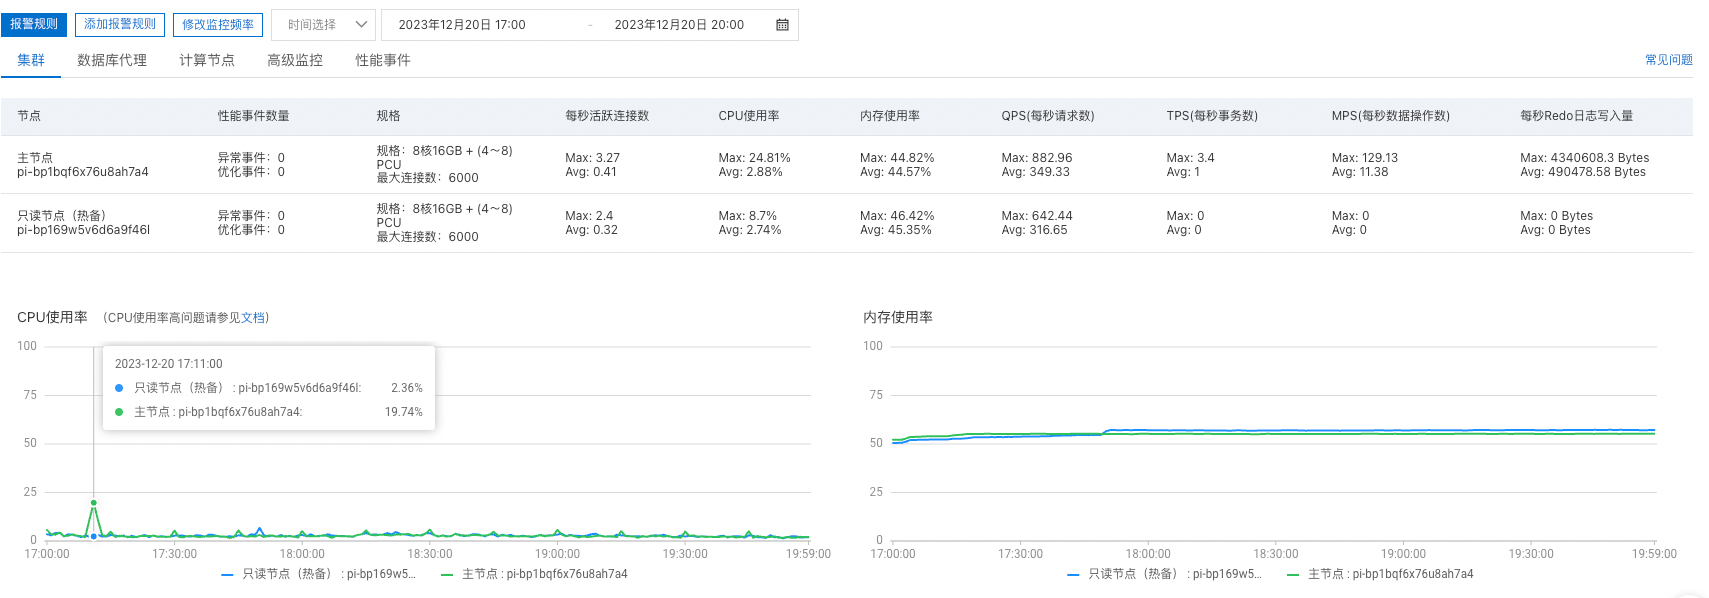Click Max: 3.27 active connections value
Viewport: 1709px width, 598px height.
(x=592, y=158)
